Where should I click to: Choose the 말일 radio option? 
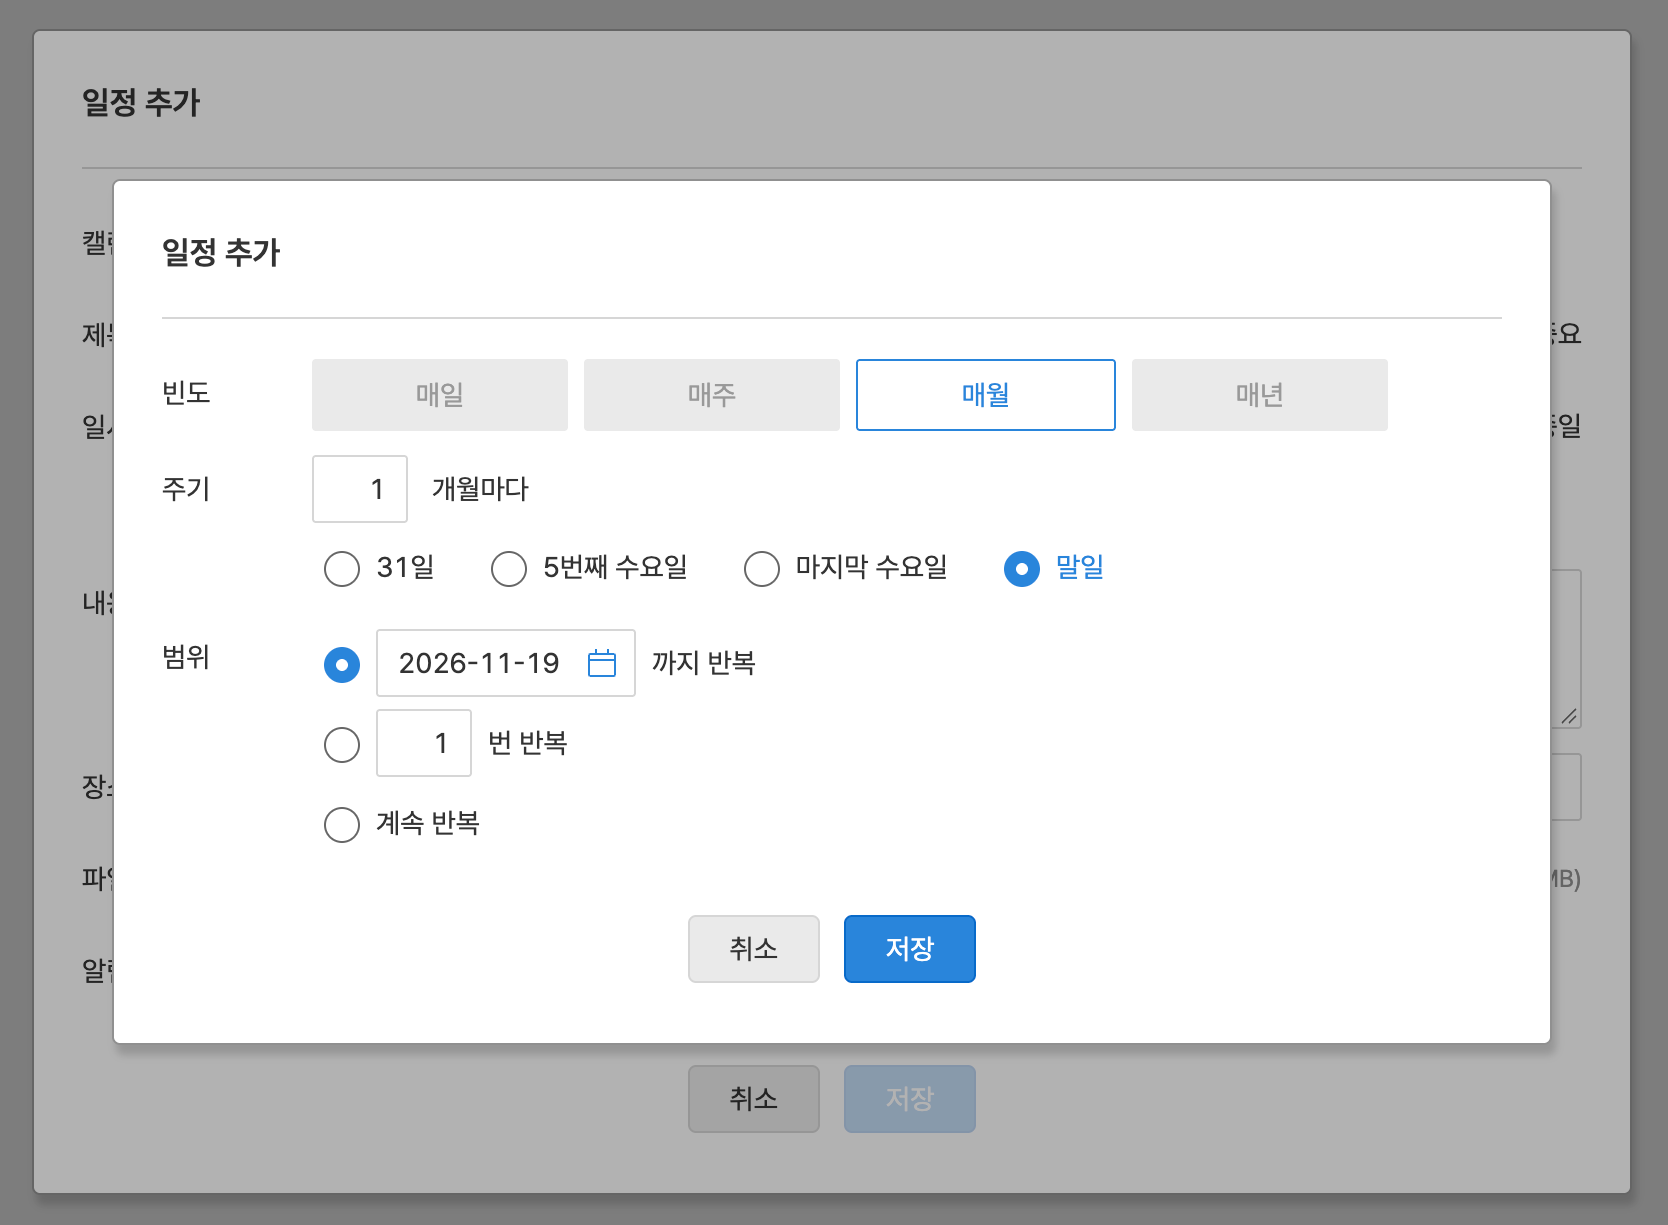(1022, 569)
